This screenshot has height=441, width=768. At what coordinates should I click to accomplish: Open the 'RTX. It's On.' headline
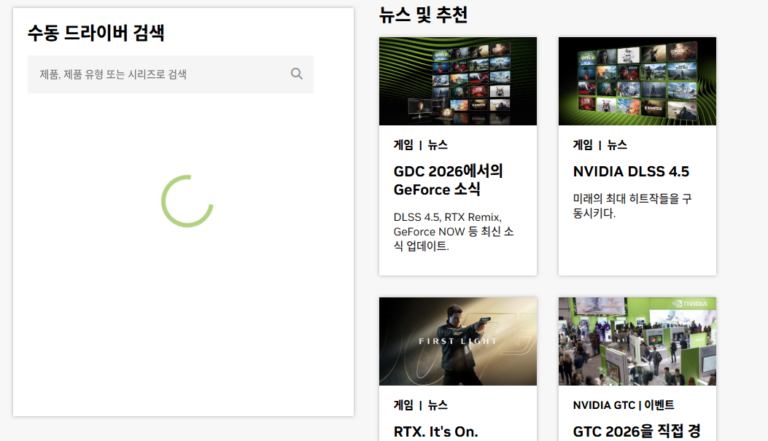coord(435,432)
